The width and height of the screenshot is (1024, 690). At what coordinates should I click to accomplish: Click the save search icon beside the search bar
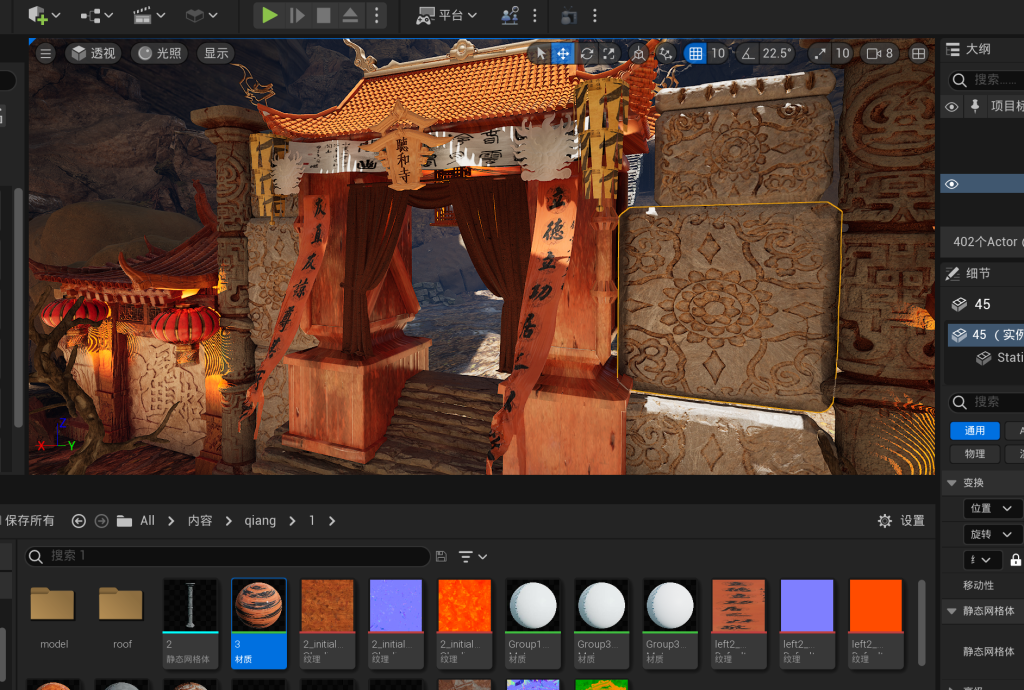click(442, 556)
